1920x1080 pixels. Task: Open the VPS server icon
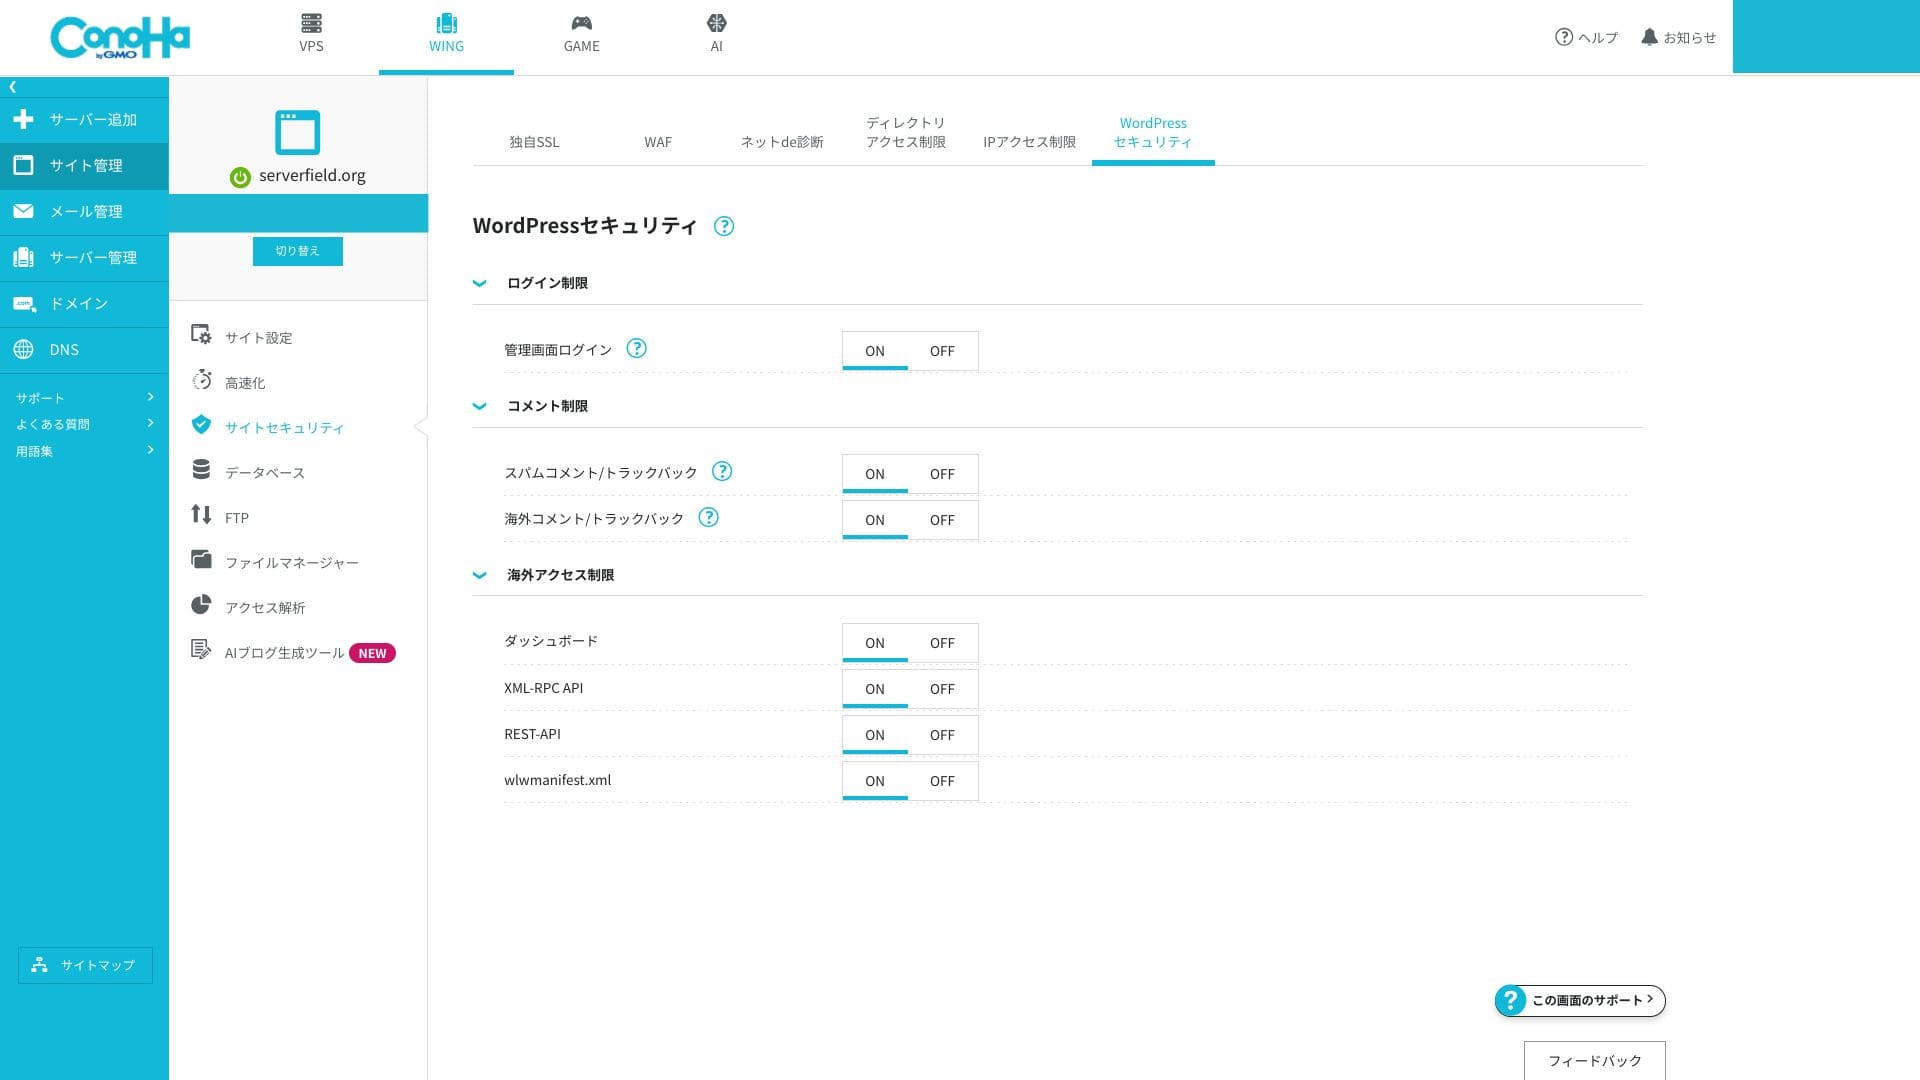[311, 23]
